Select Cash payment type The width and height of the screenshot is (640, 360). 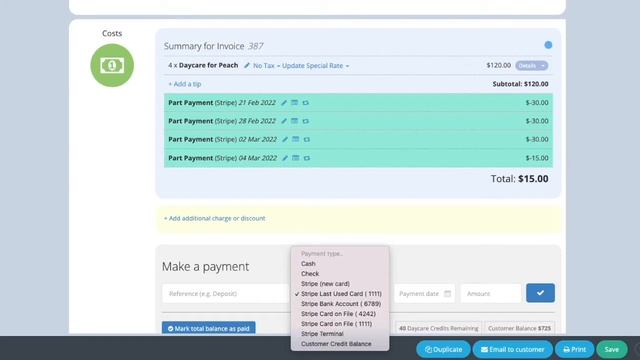pos(308,264)
